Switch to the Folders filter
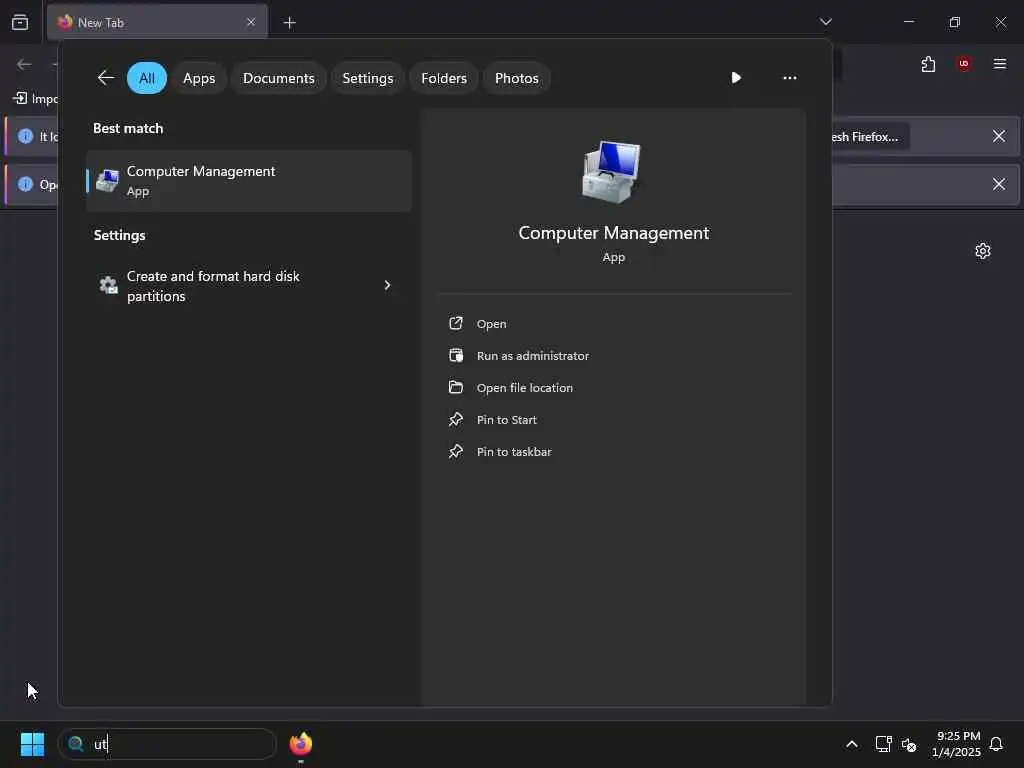This screenshot has height=768, width=1024. click(444, 78)
